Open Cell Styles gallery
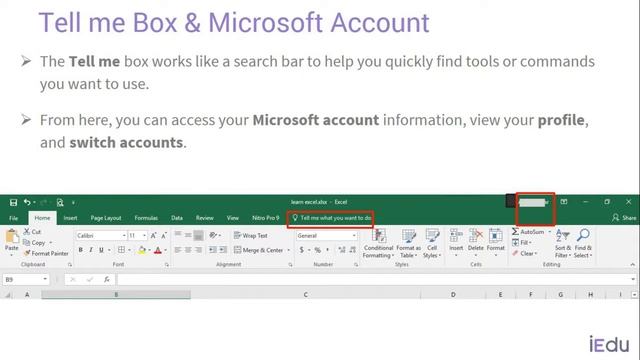640x360 pixels. click(432, 244)
